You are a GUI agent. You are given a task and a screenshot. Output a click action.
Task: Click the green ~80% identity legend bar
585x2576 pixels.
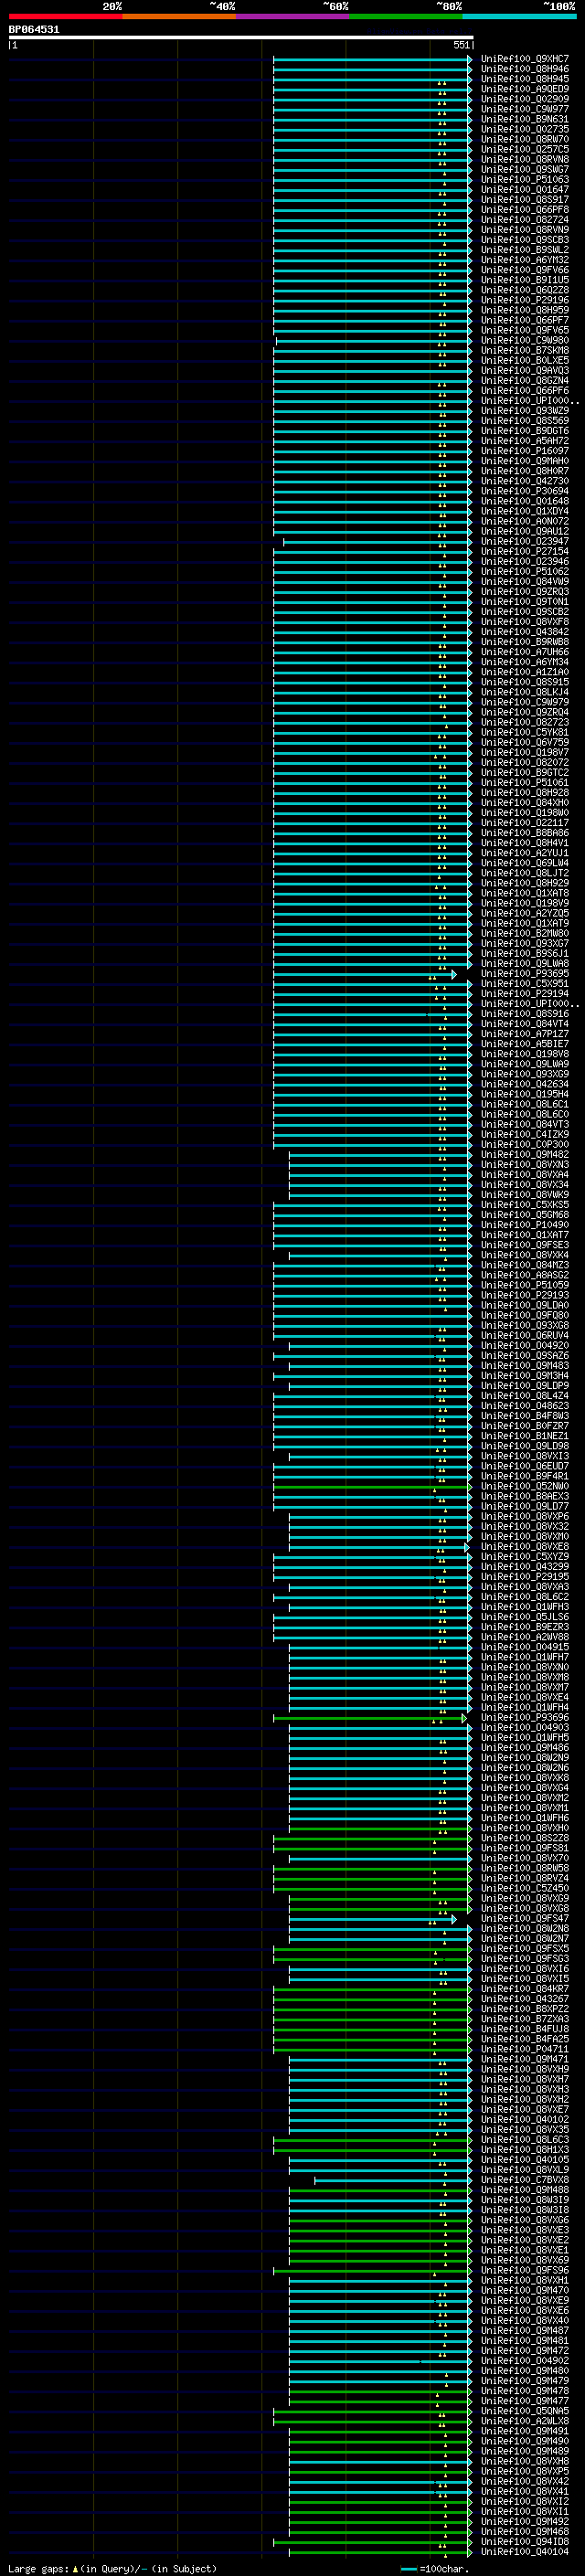[406, 16]
